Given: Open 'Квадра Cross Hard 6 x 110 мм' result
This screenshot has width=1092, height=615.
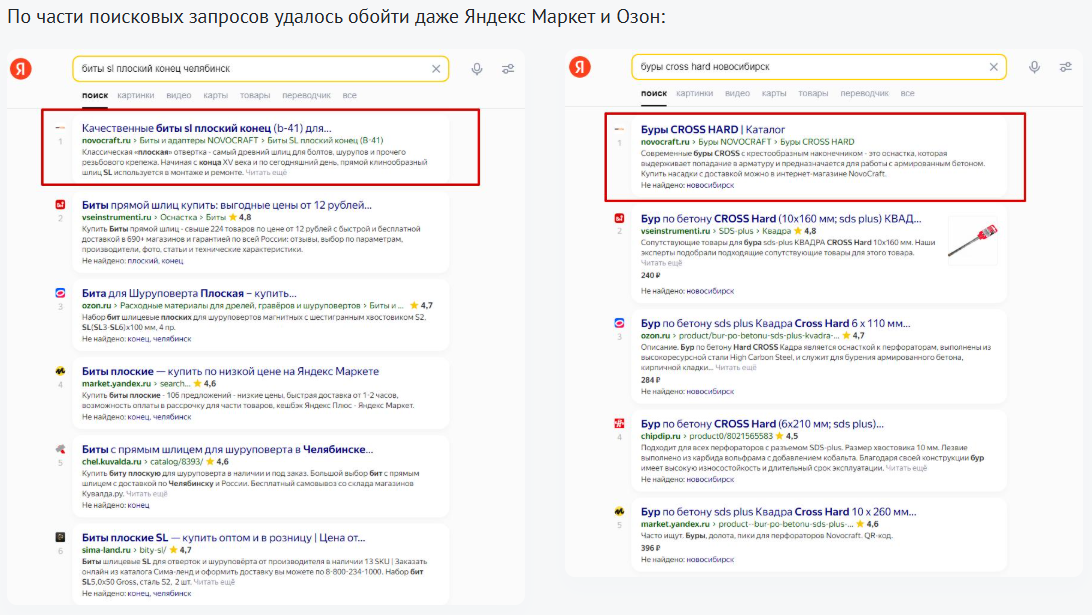Looking at the screenshot, I should pos(776,323).
